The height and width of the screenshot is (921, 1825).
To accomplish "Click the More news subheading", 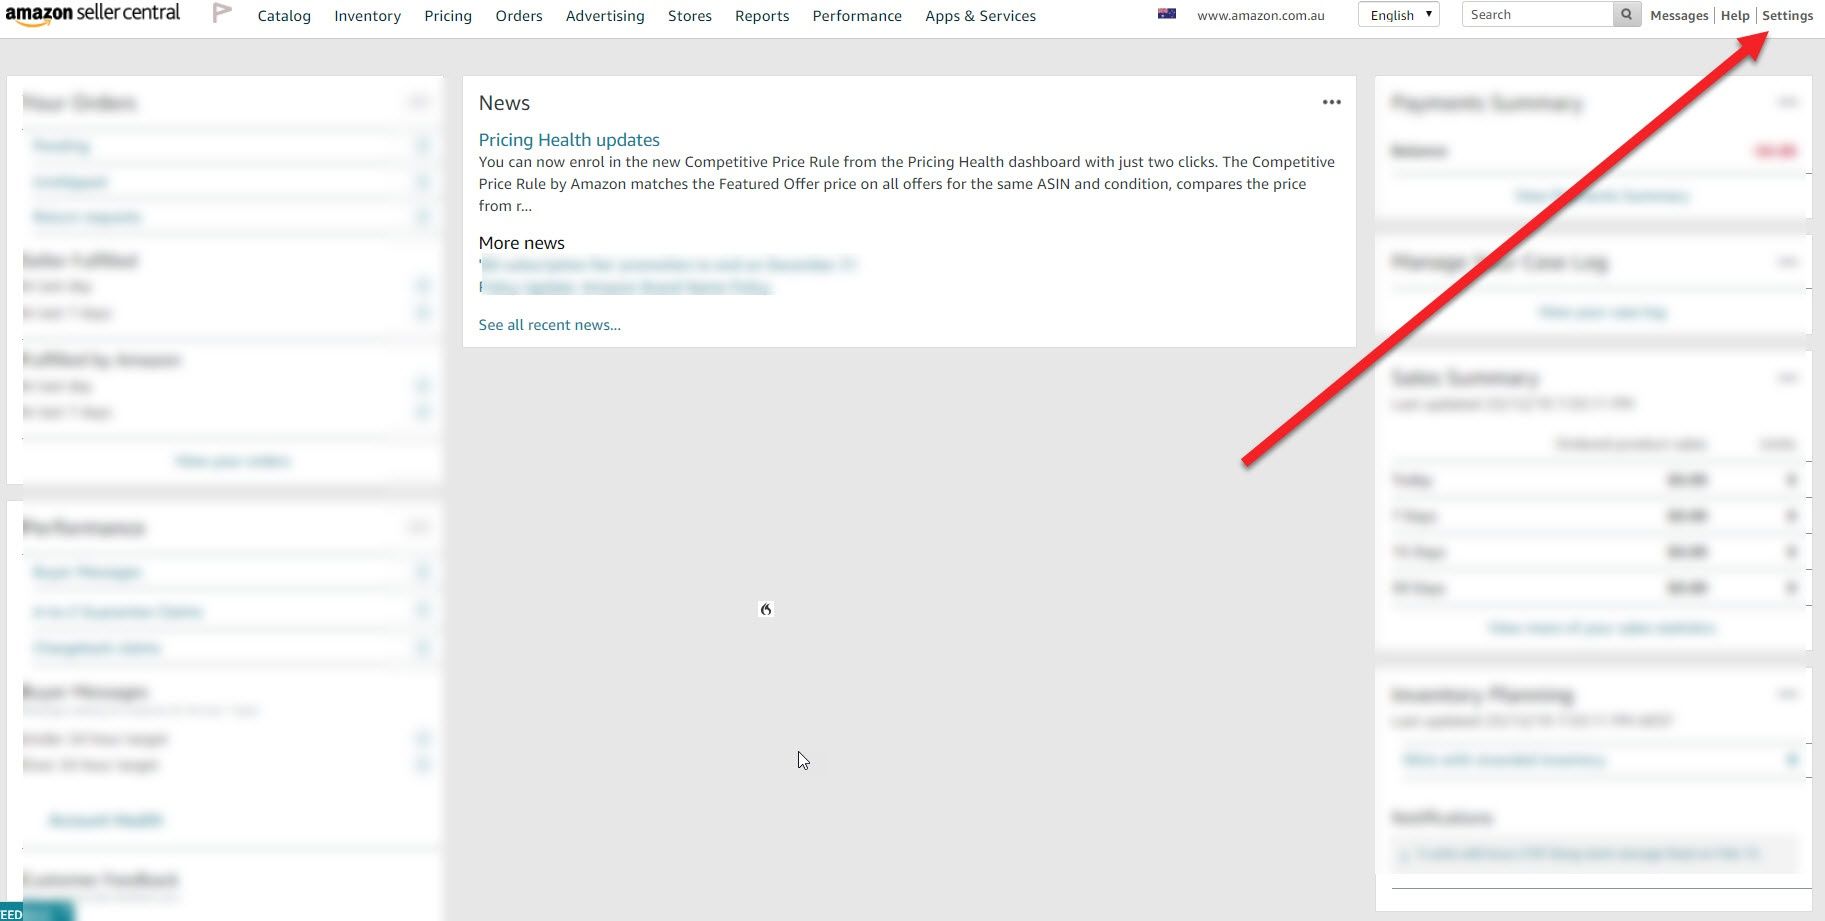I will [521, 243].
